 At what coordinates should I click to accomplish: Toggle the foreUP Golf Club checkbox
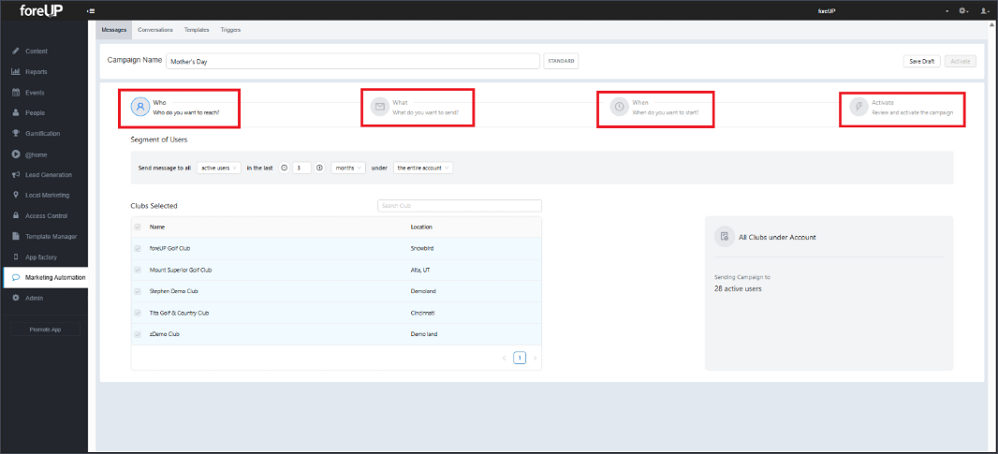coord(137,248)
